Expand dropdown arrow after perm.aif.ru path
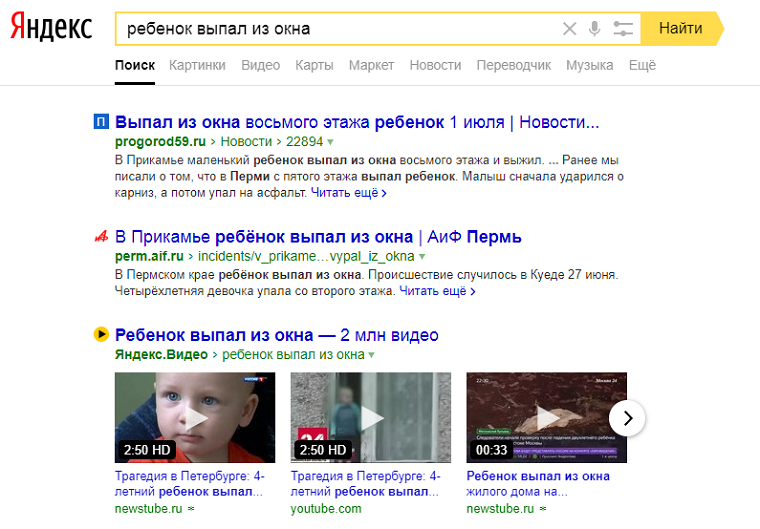 tap(422, 256)
